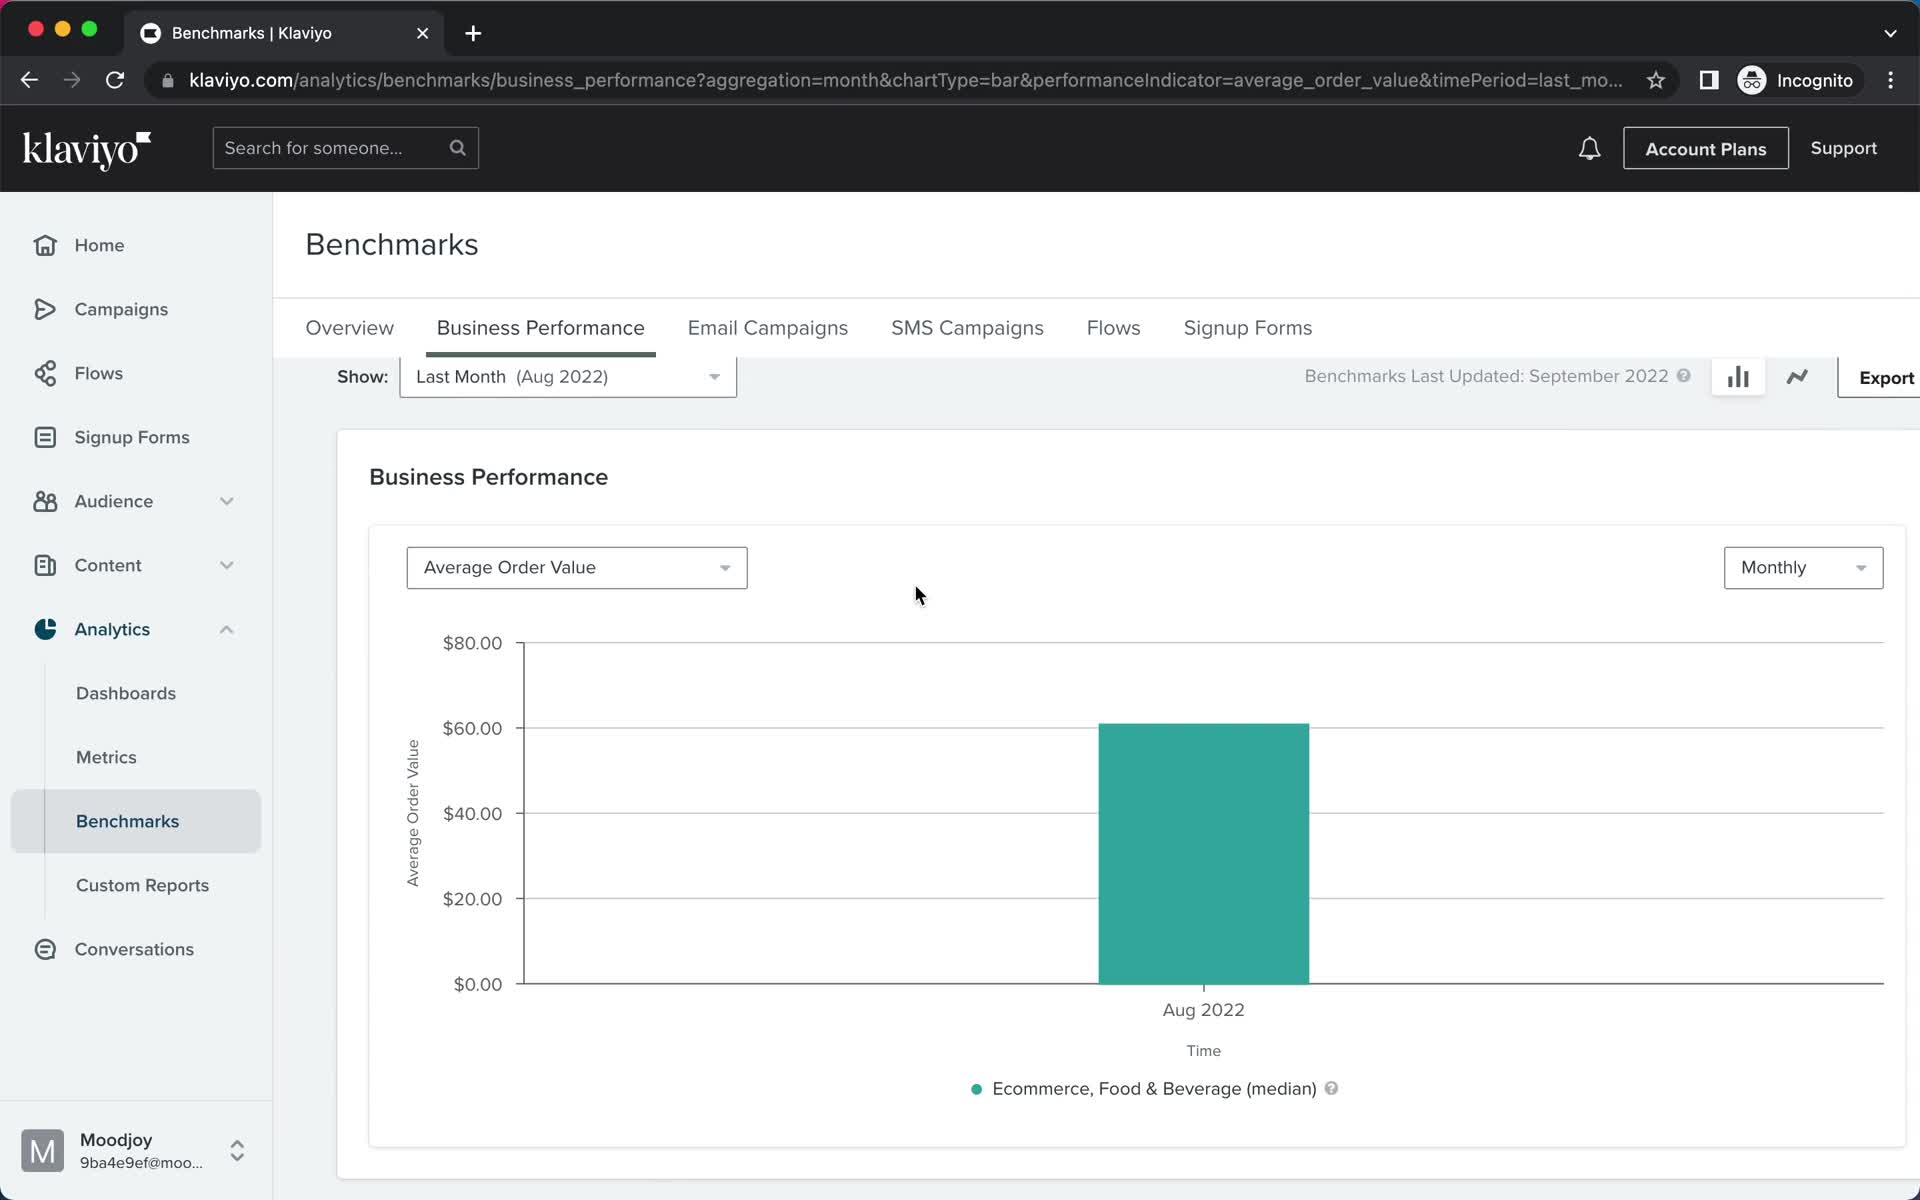
Task: Click the Conversations chat icon
Action: 45,949
